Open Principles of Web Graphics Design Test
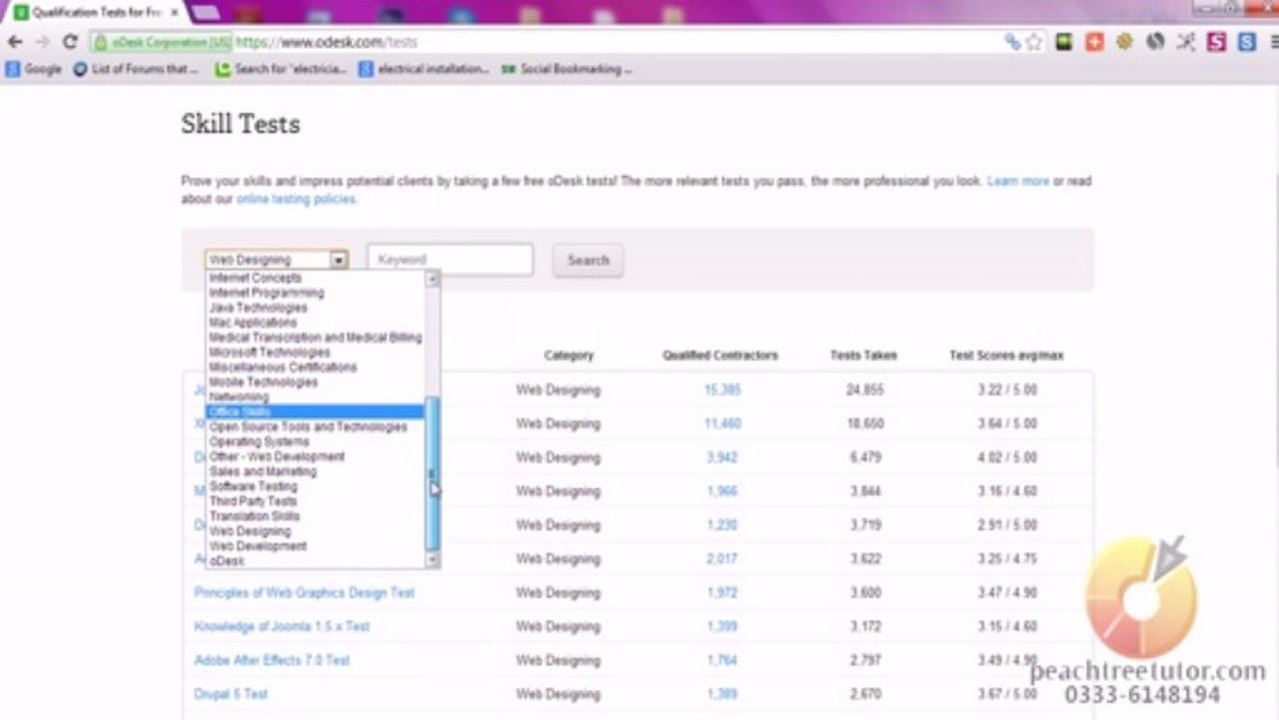This screenshot has width=1279, height=720. (304, 593)
